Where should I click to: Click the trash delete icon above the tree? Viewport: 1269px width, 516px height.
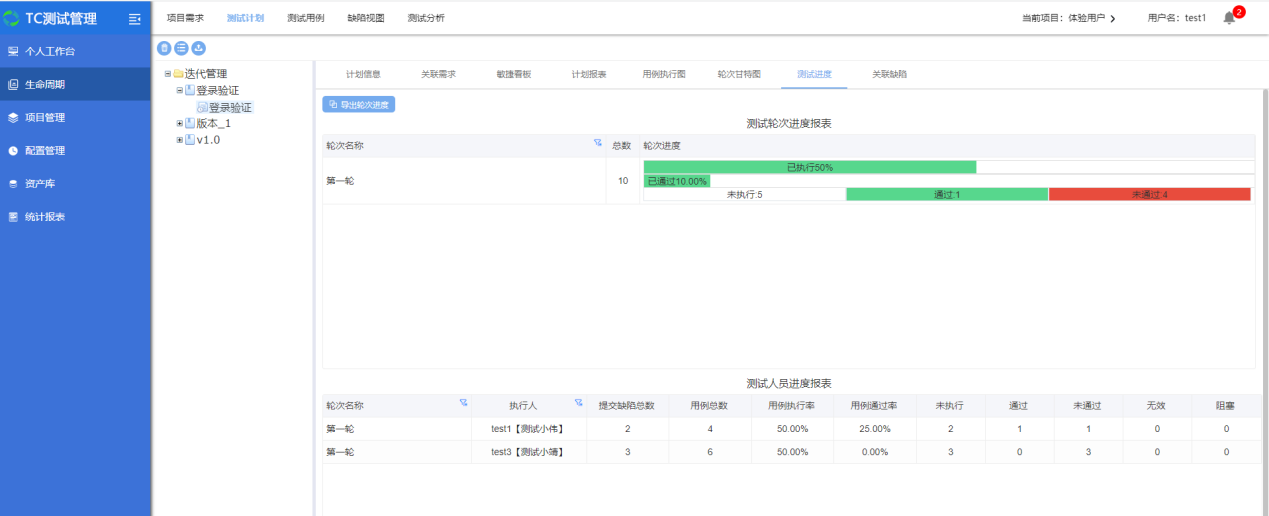(164, 48)
